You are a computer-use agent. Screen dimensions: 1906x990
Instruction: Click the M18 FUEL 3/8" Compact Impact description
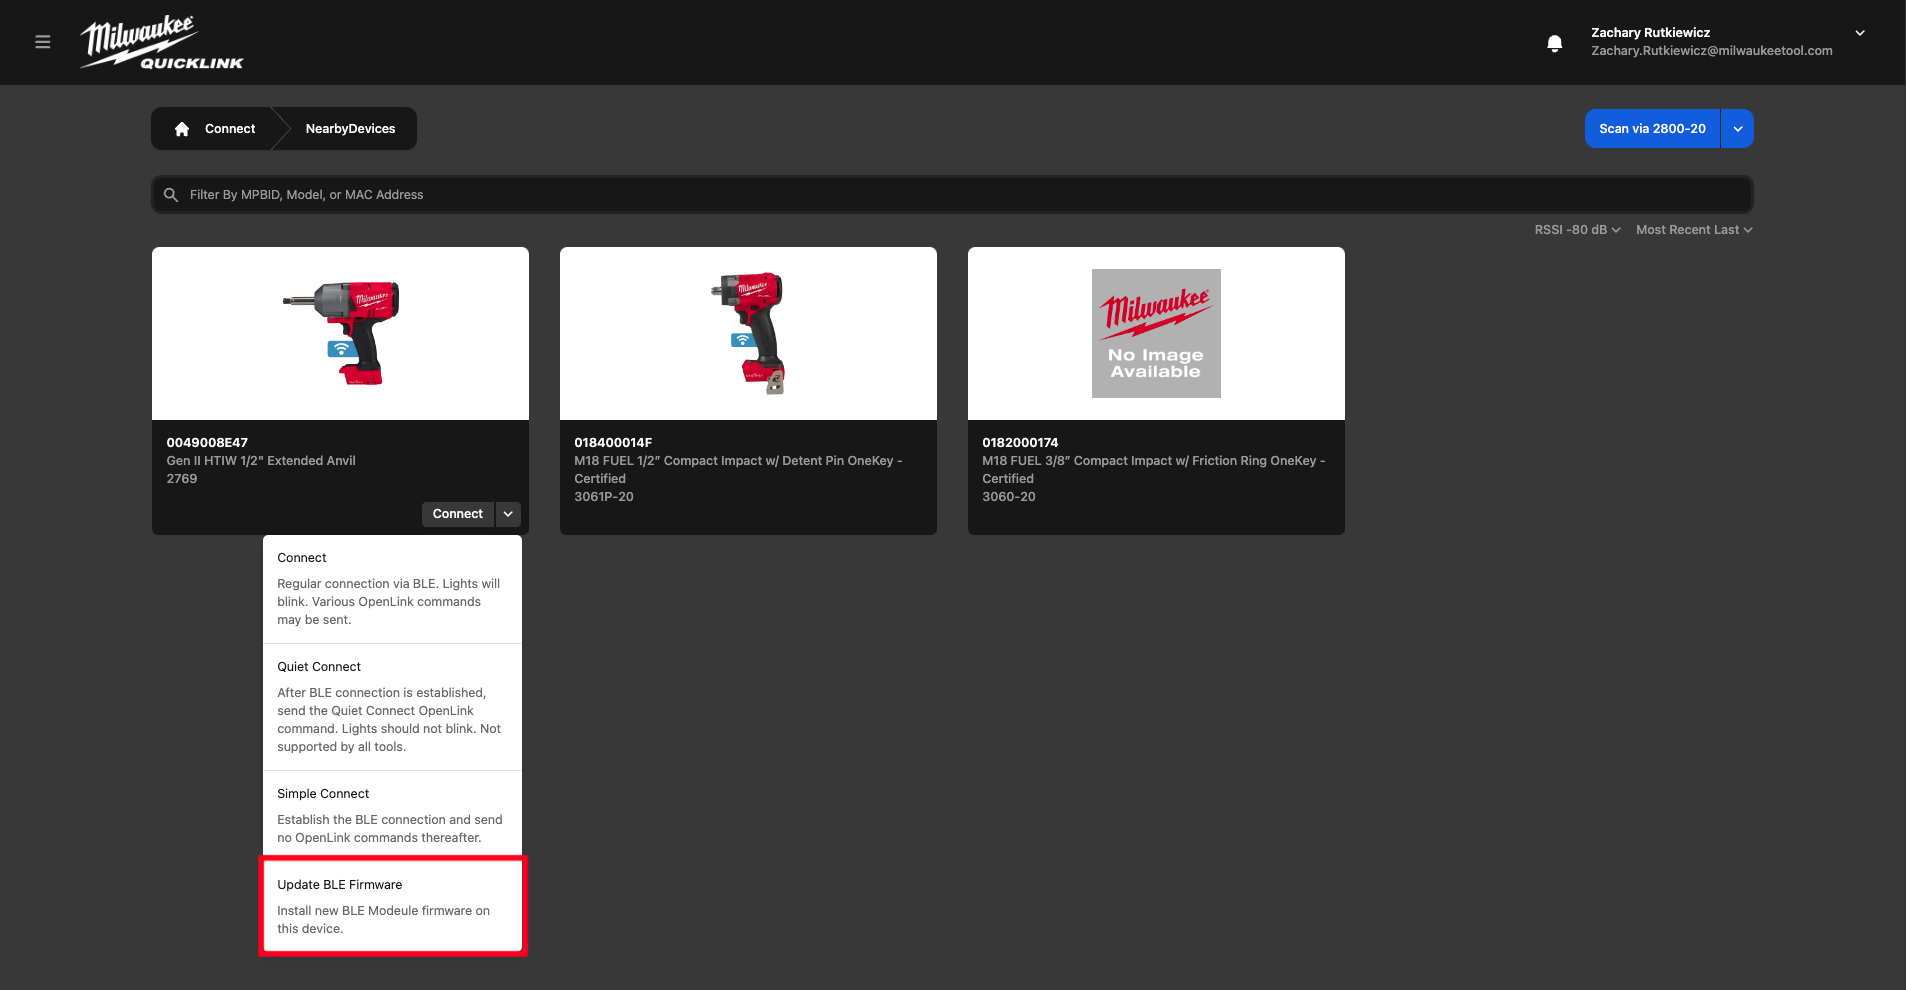pos(1153,470)
